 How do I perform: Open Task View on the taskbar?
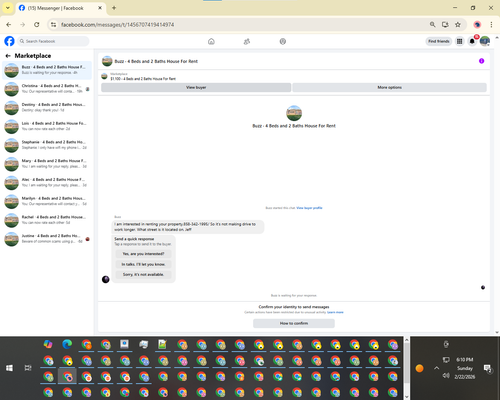click(x=28, y=368)
